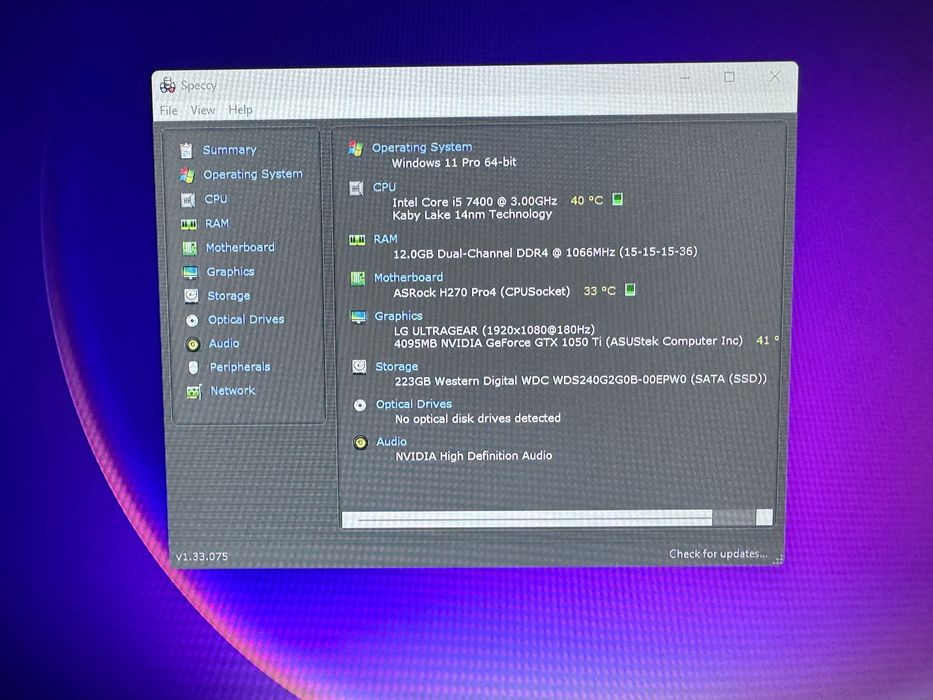Open the Operating System heading link in summary
Image resolution: width=933 pixels, height=700 pixels.
(x=422, y=148)
